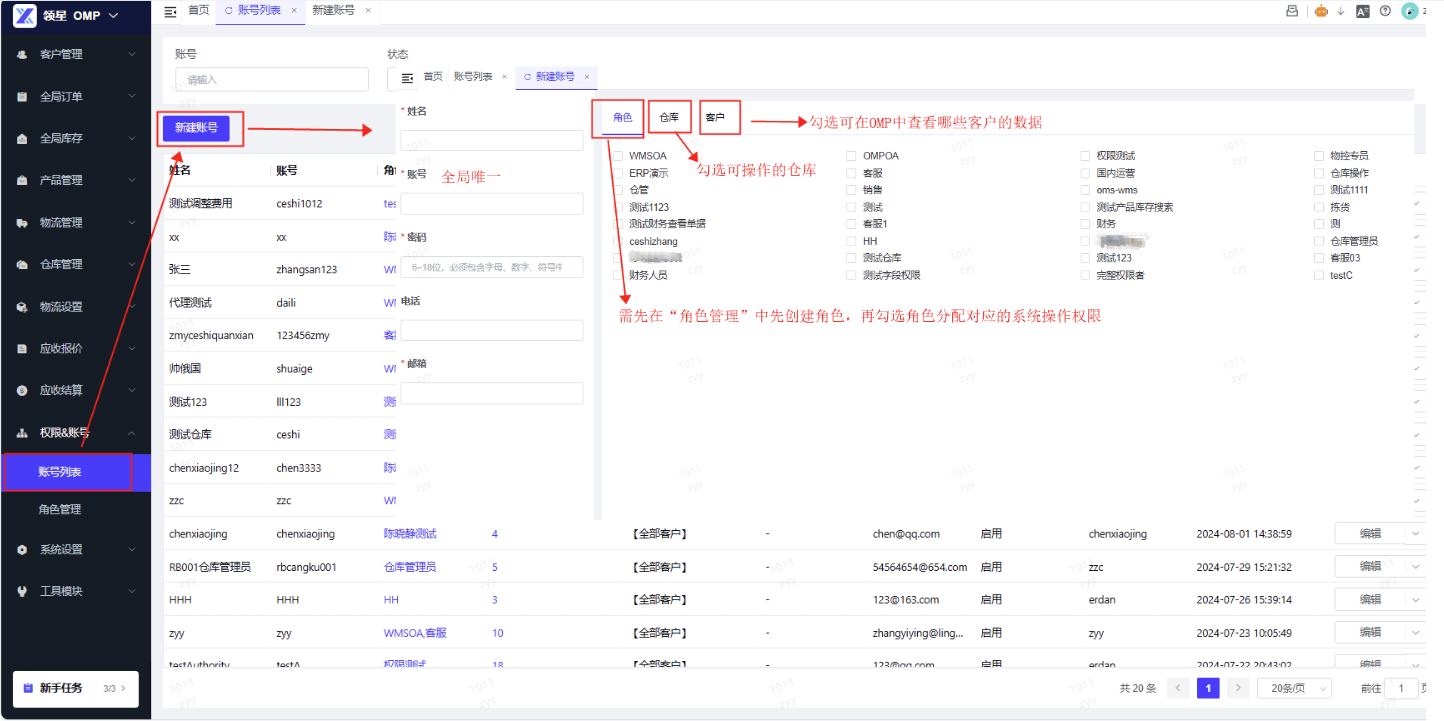Close the inner 新建账号 tab

(x=587, y=77)
